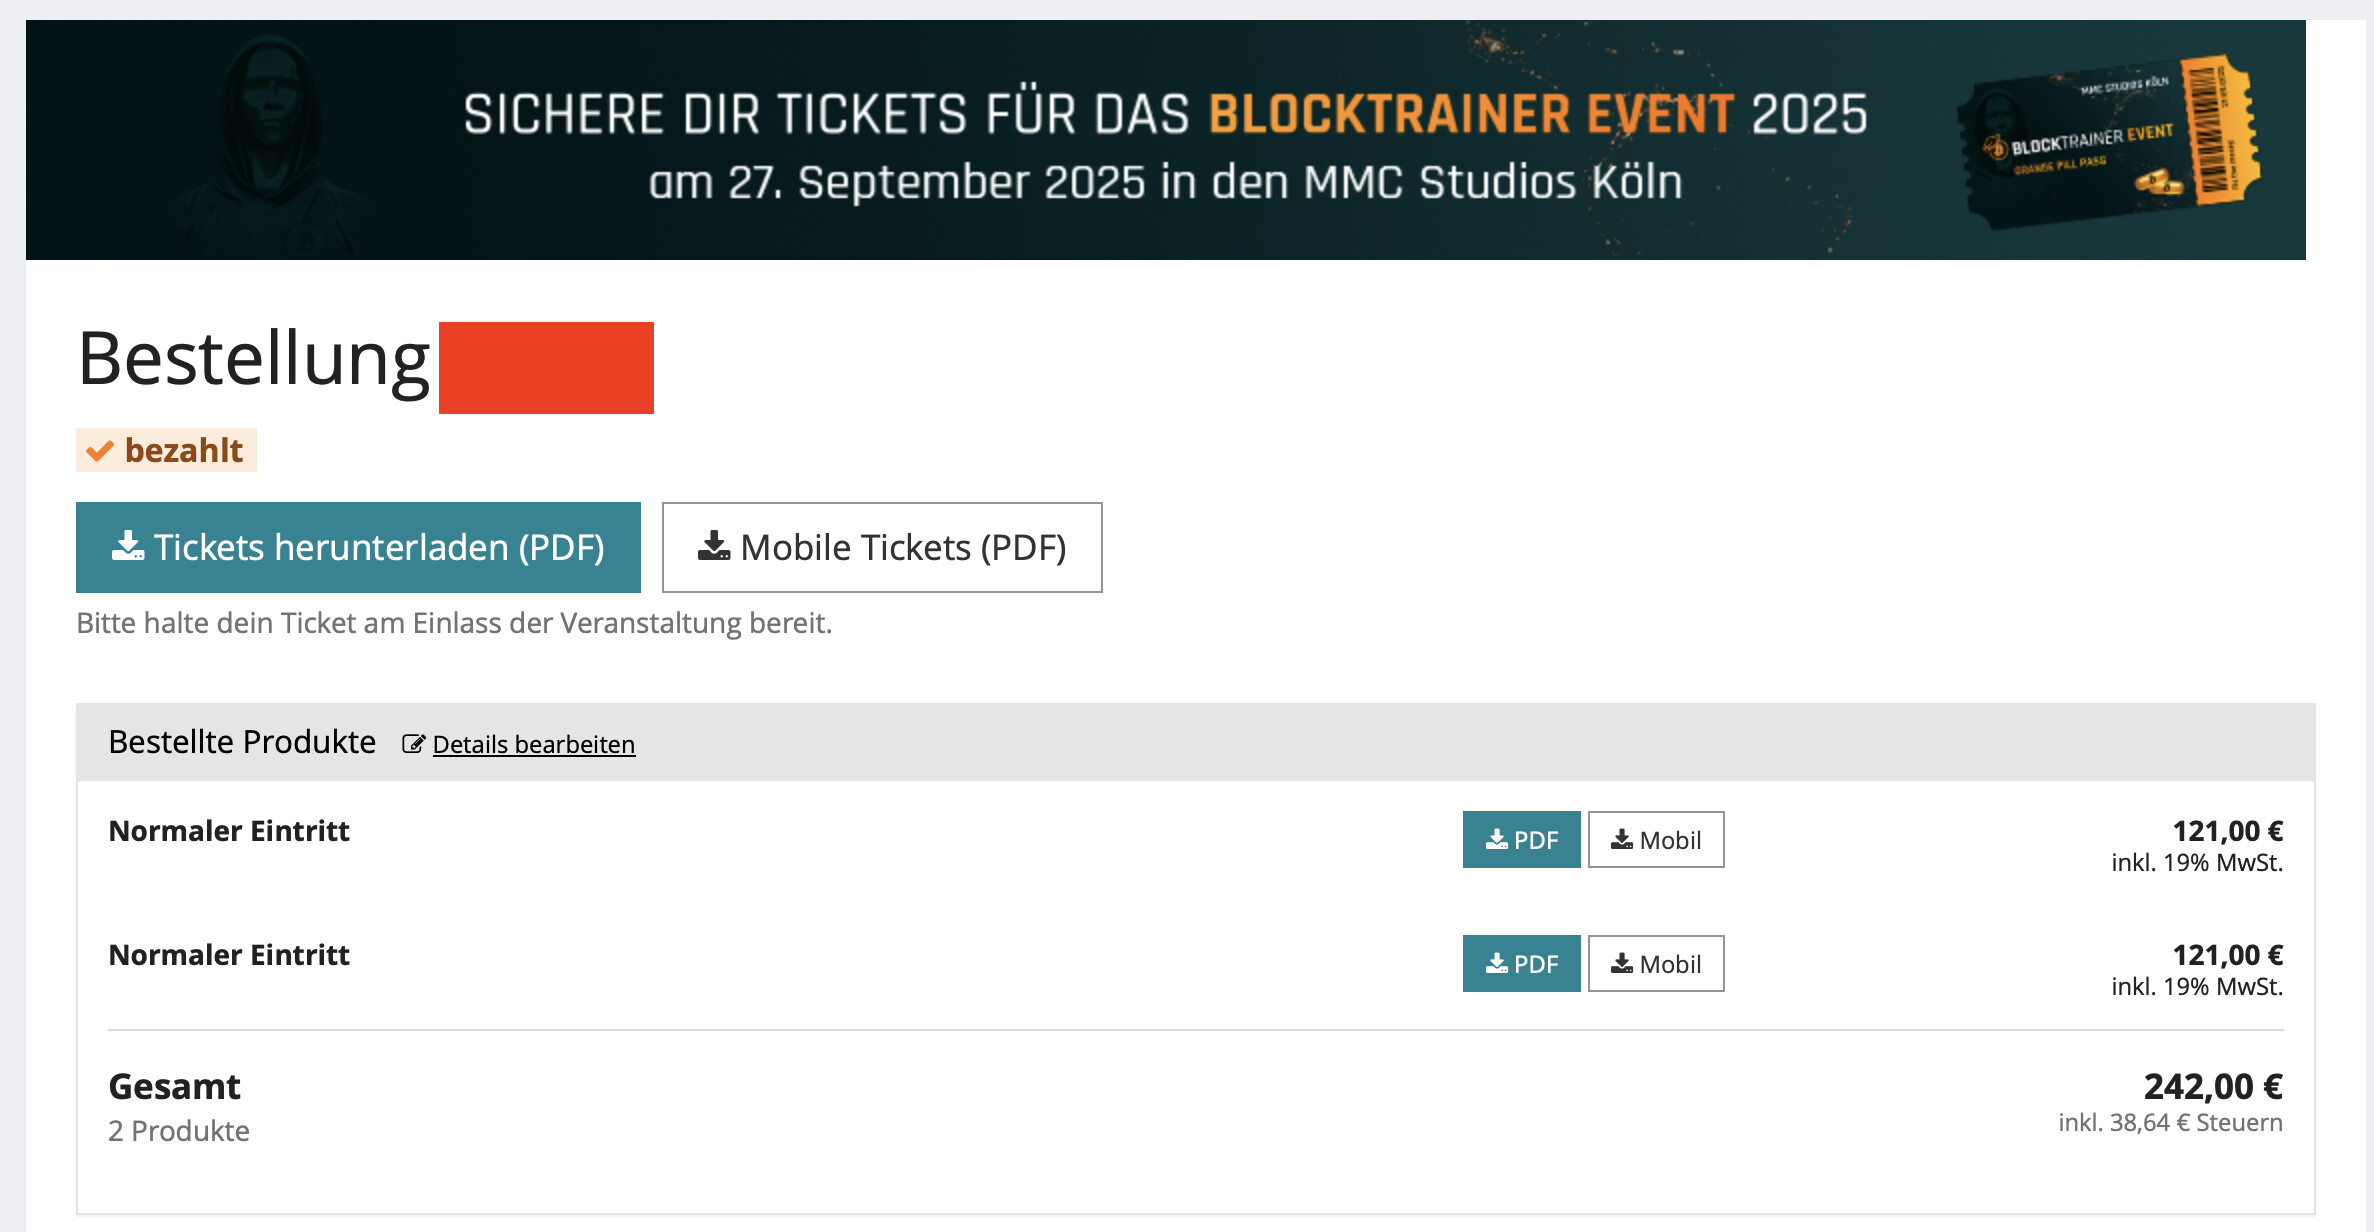Click the first Normaler Eintritt product name

click(229, 831)
